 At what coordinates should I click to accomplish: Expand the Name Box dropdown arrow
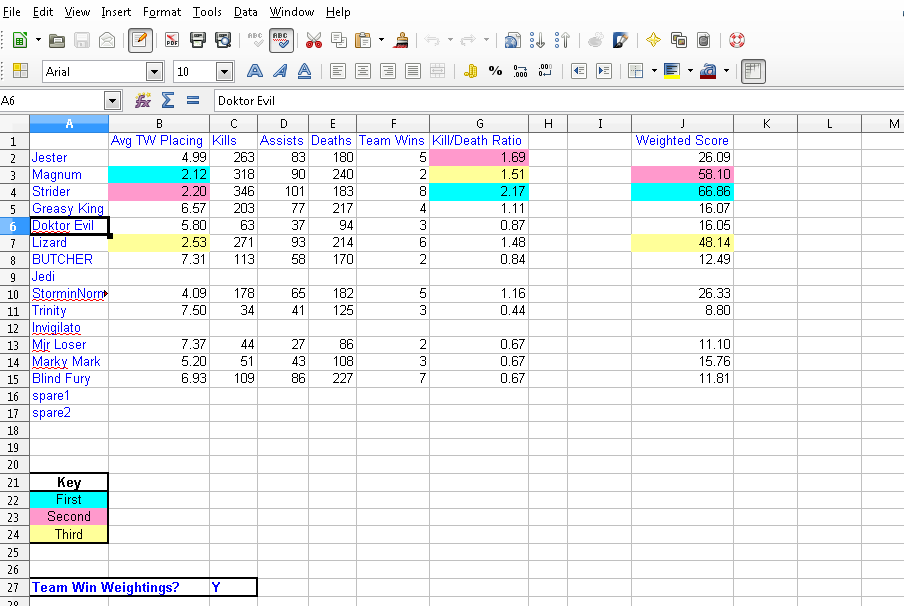(112, 101)
